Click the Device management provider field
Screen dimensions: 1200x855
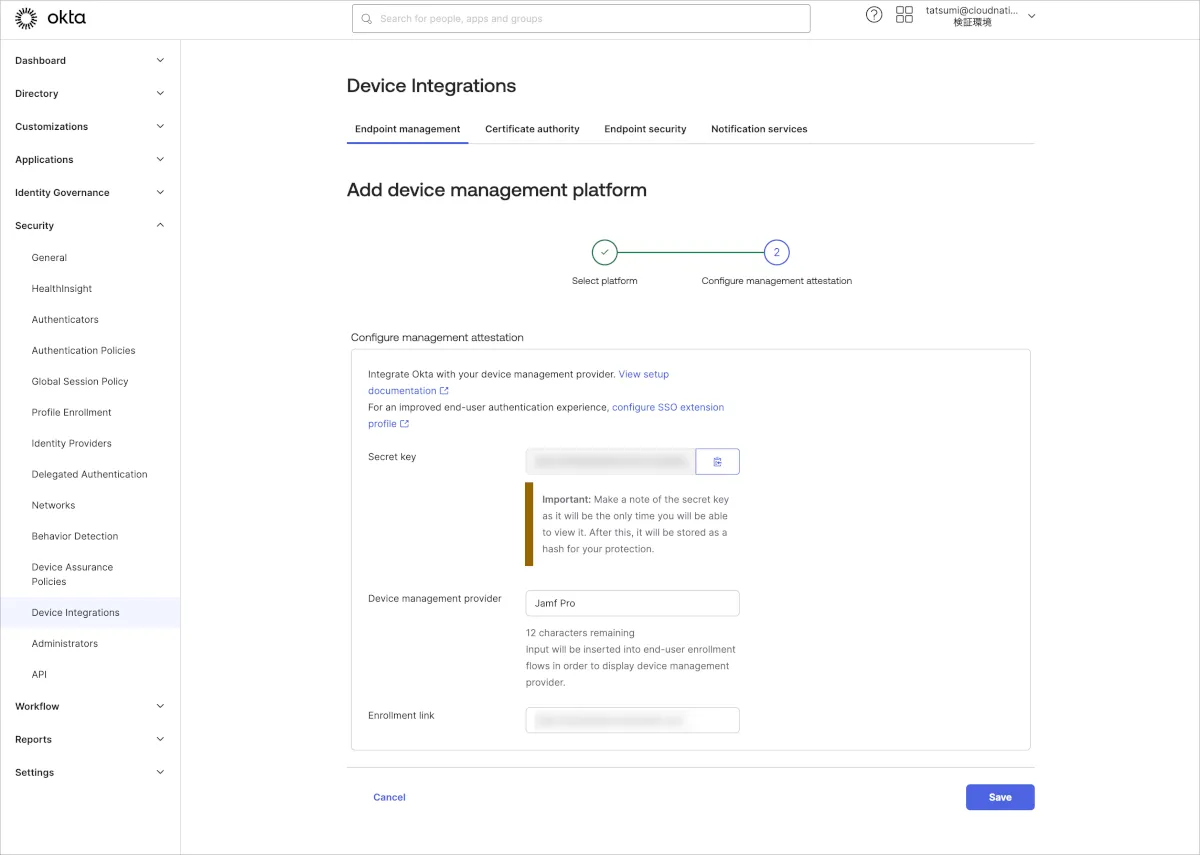632,603
